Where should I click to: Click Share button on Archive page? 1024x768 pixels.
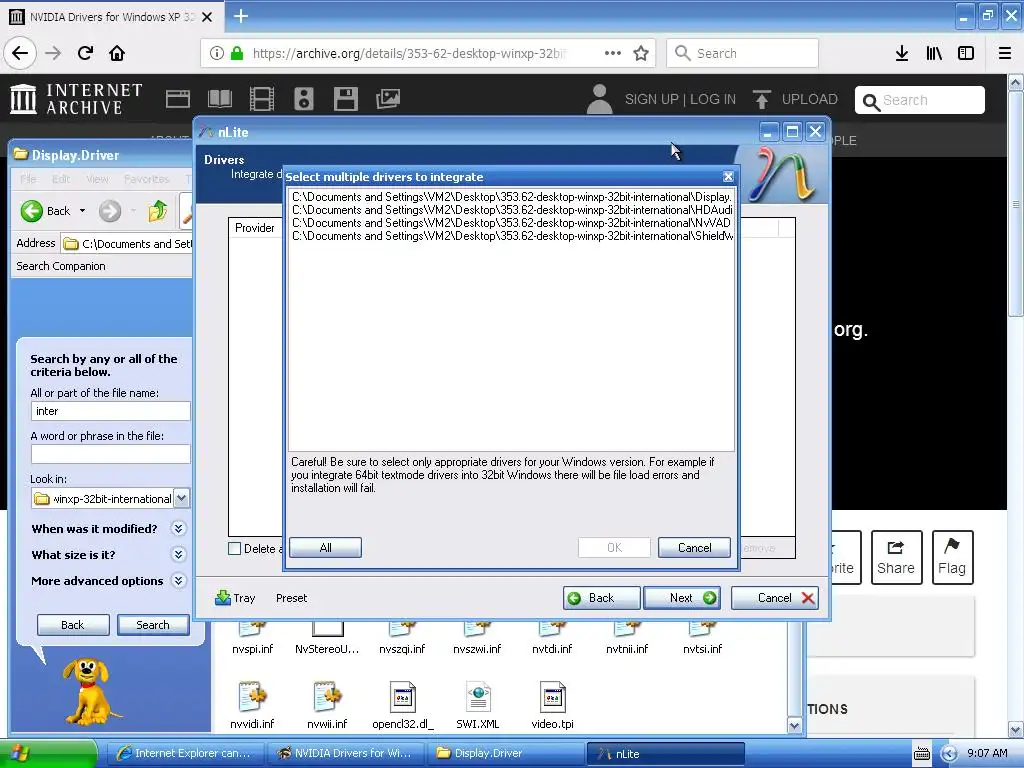(896, 557)
